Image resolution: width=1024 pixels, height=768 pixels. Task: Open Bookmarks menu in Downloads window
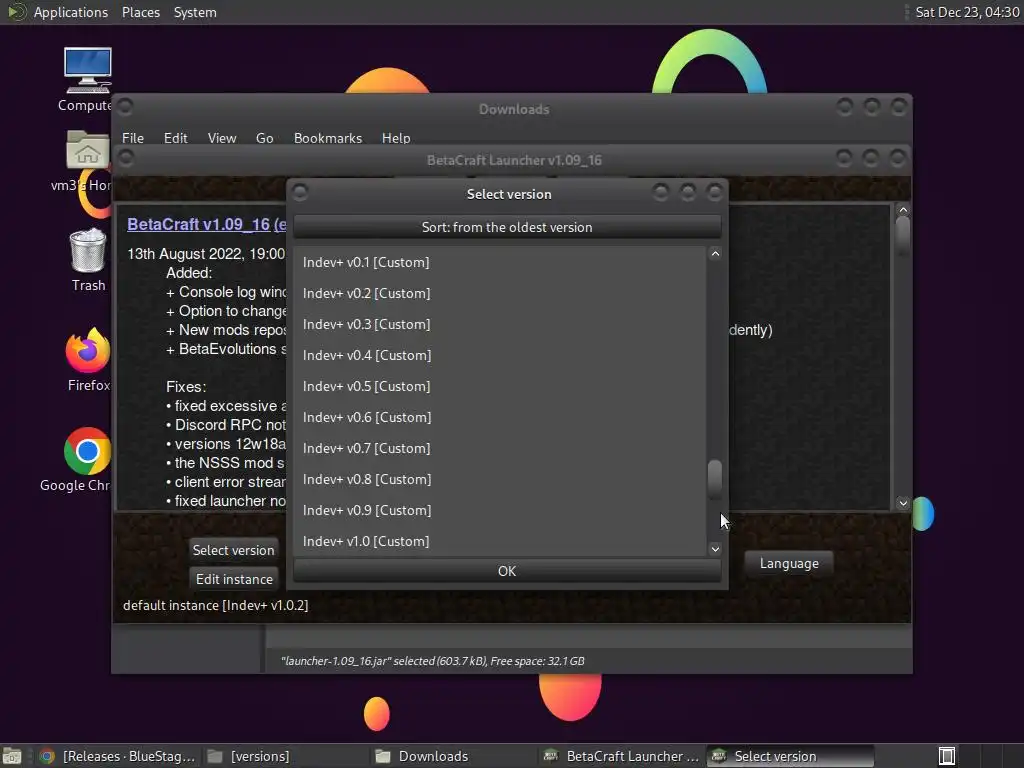tap(328, 138)
